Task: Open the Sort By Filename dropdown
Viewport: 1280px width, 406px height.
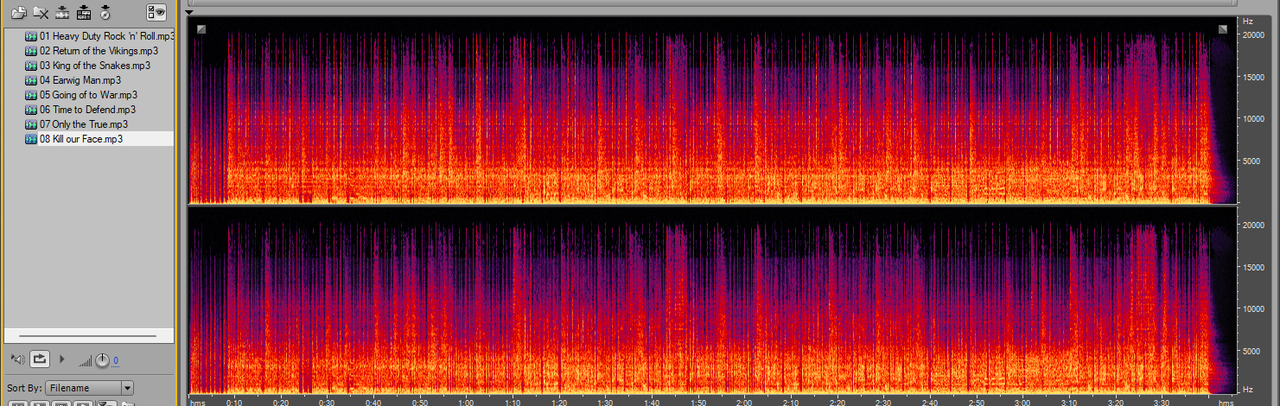Action: 89,388
